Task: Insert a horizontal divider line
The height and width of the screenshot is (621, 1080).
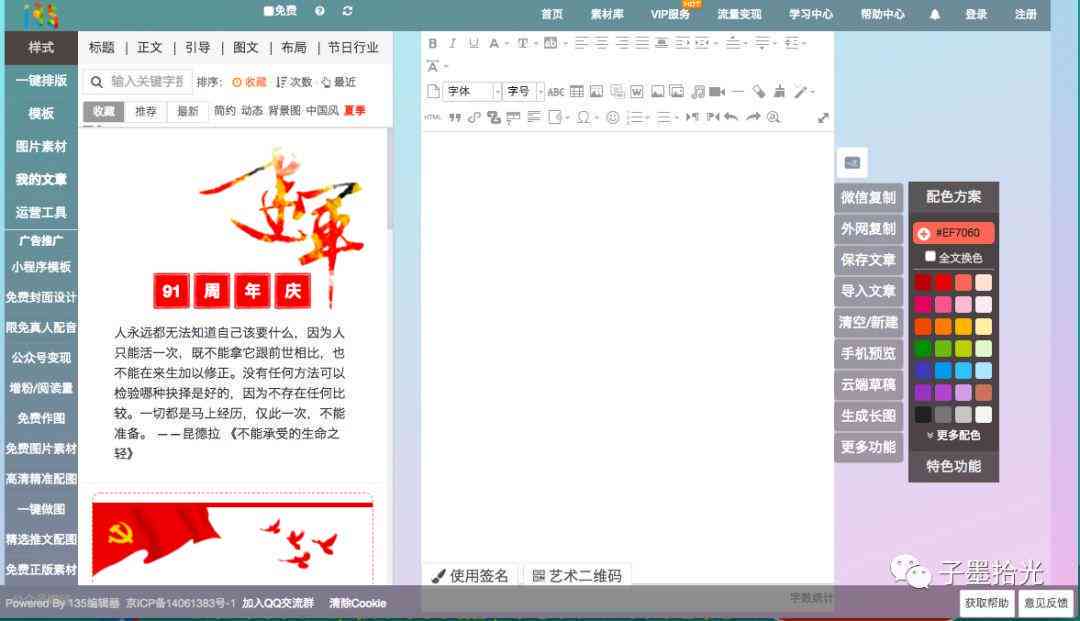Action: (x=738, y=91)
